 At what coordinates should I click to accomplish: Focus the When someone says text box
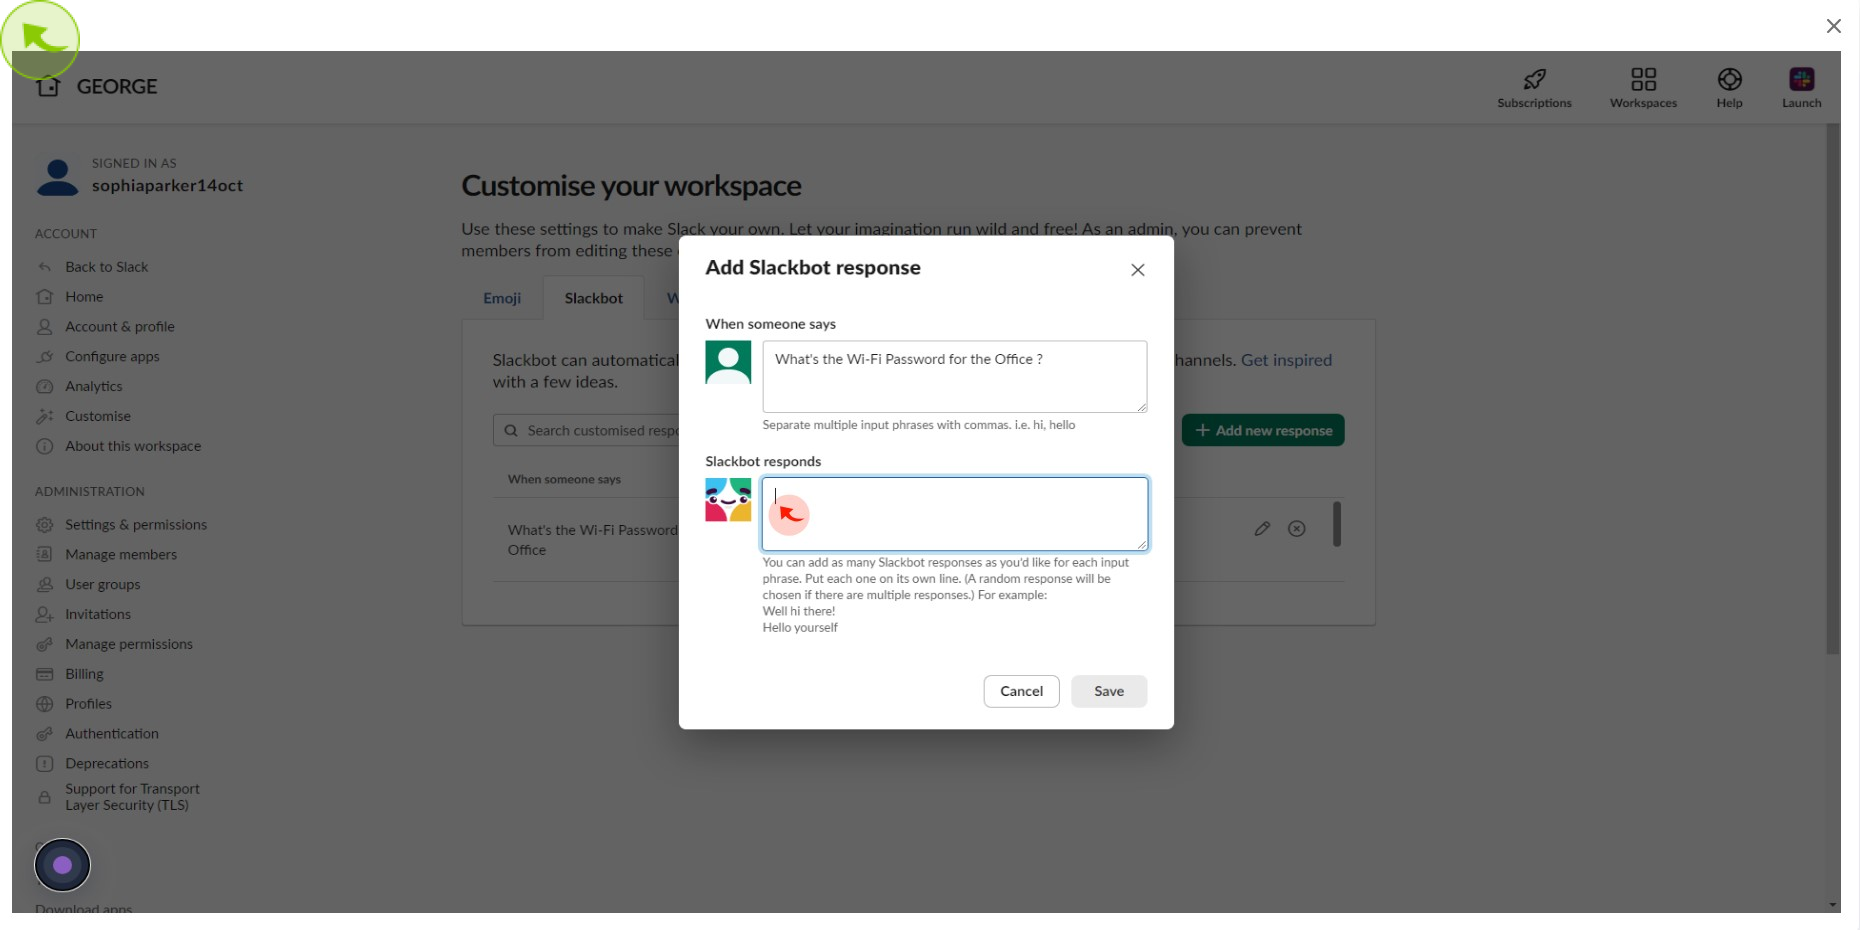pos(954,377)
